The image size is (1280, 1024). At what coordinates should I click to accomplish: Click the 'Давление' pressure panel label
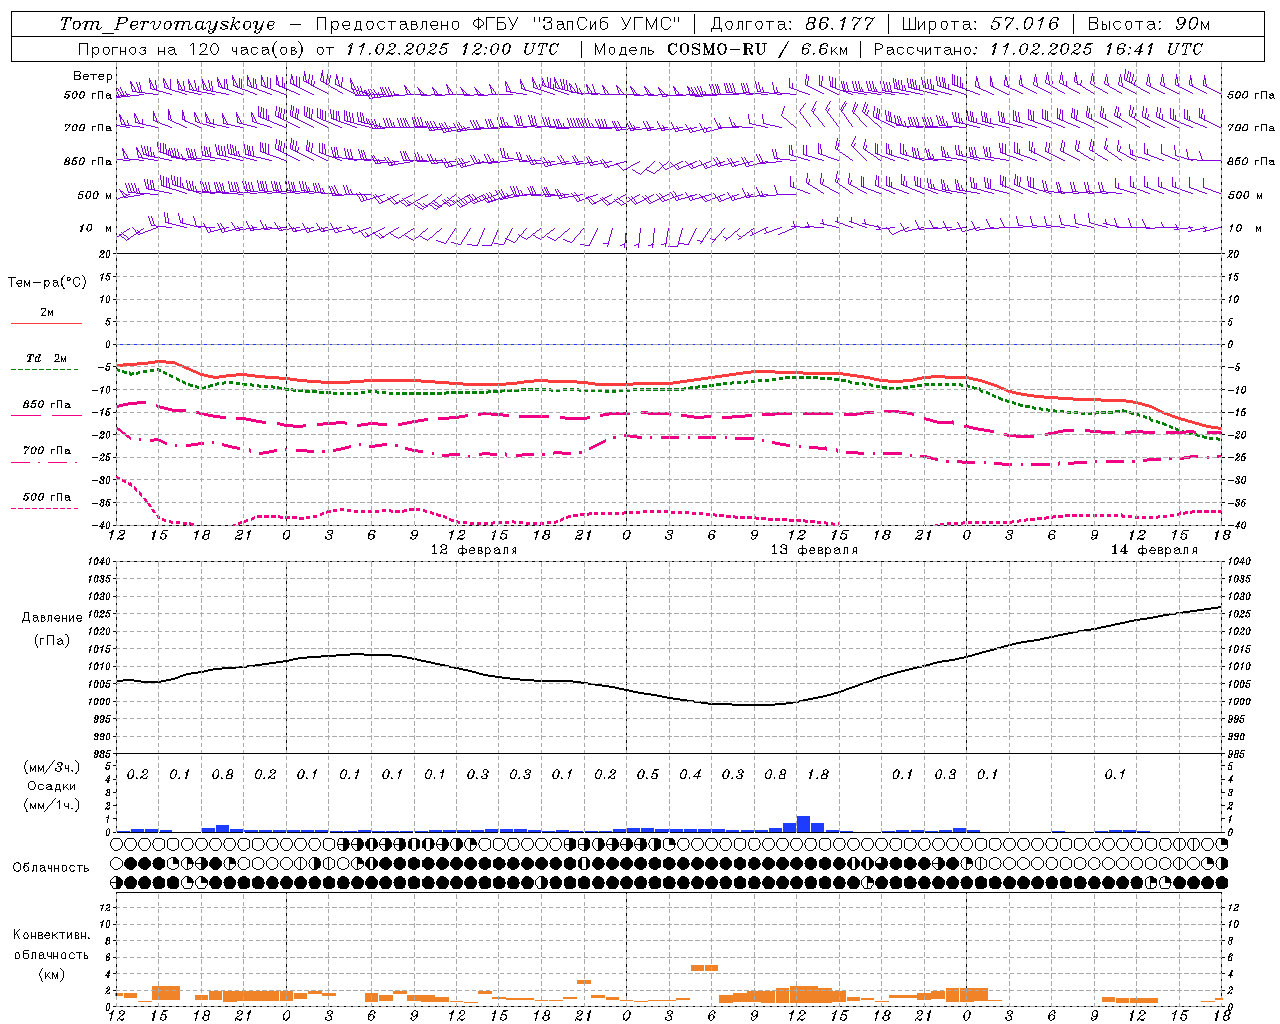(x=52, y=618)
